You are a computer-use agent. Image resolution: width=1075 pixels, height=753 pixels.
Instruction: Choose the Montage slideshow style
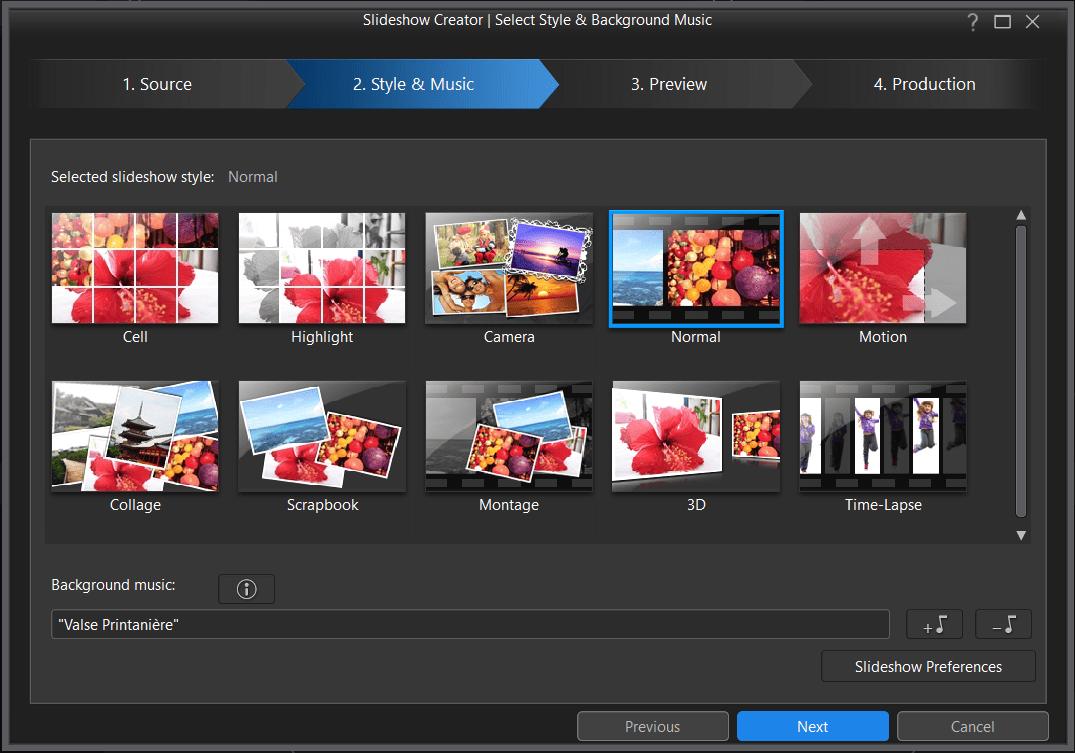pyautogui.click(x=509, y=436)
